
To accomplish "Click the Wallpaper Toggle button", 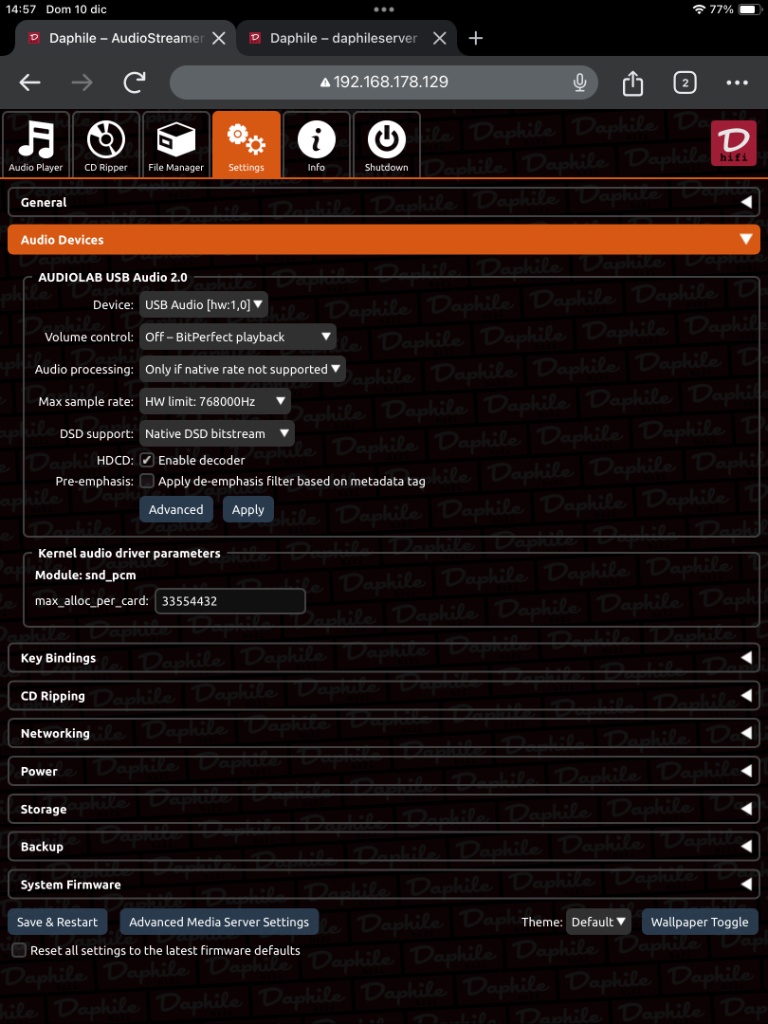I will [700, 922].
